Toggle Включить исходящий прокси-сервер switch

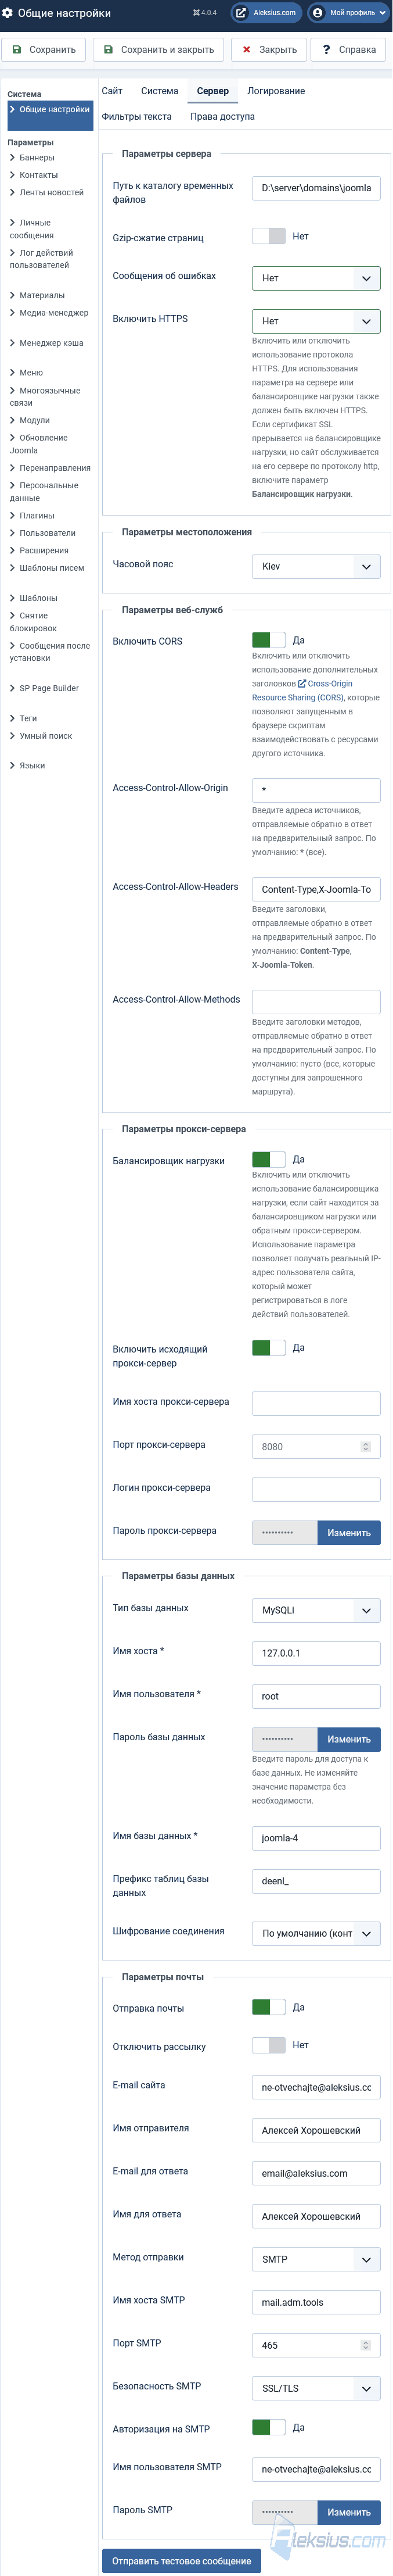pyautogui.click(x=268, y=1347)
